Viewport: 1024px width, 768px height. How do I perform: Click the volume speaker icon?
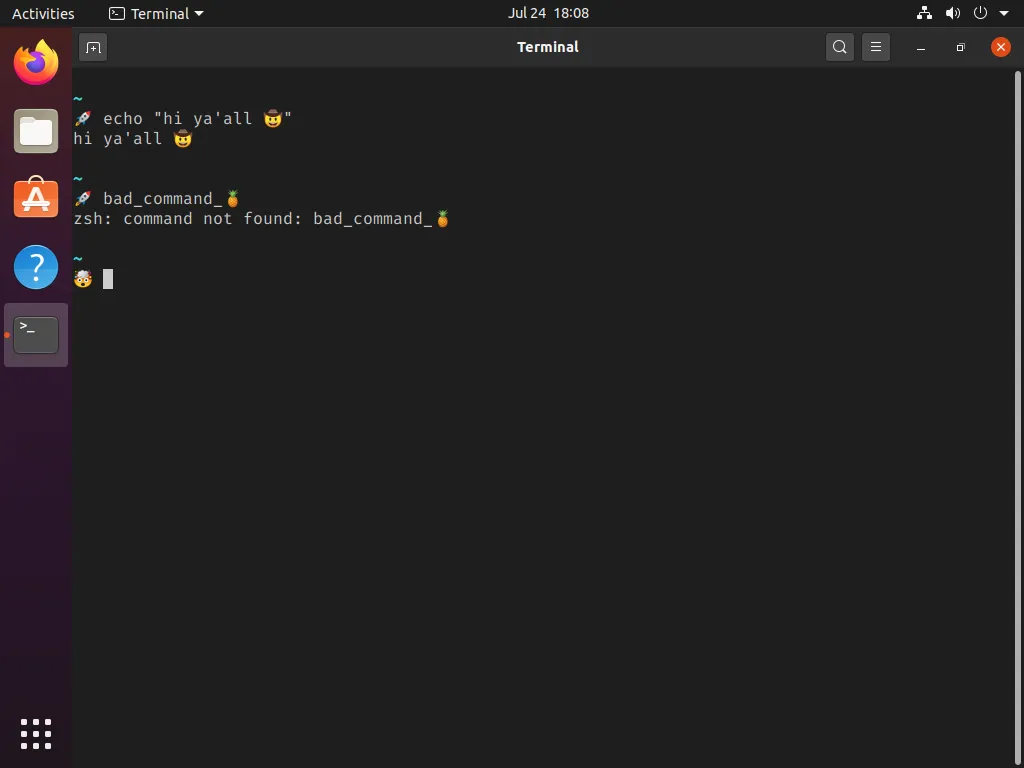coord(952,14)
